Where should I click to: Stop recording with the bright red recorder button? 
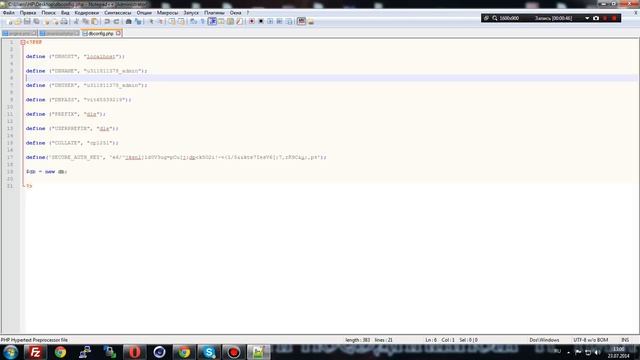click(x=614, y=18)
